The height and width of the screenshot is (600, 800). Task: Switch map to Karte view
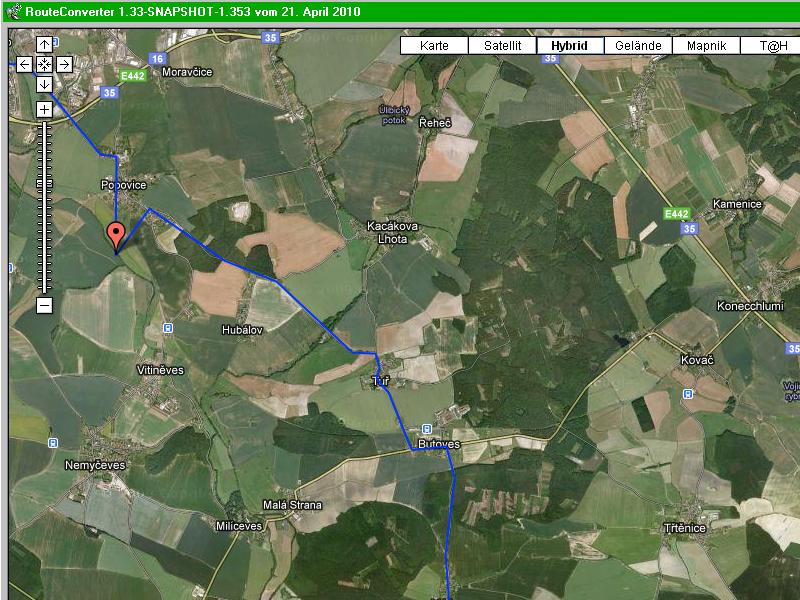(434, 46)
